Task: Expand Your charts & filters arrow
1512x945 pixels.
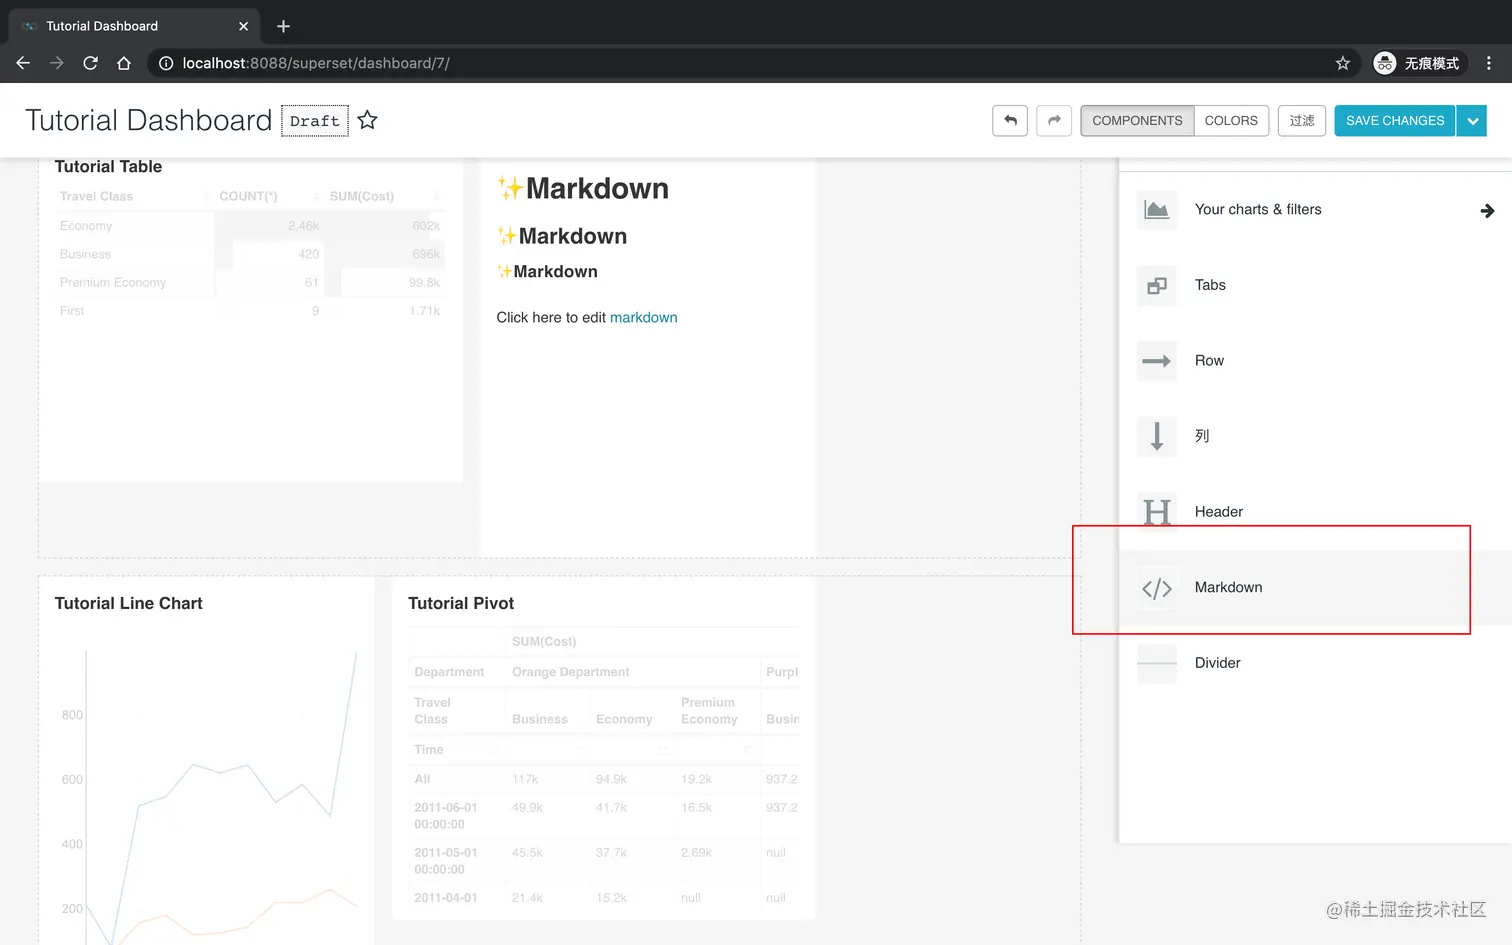Action: click(1487, 210)
